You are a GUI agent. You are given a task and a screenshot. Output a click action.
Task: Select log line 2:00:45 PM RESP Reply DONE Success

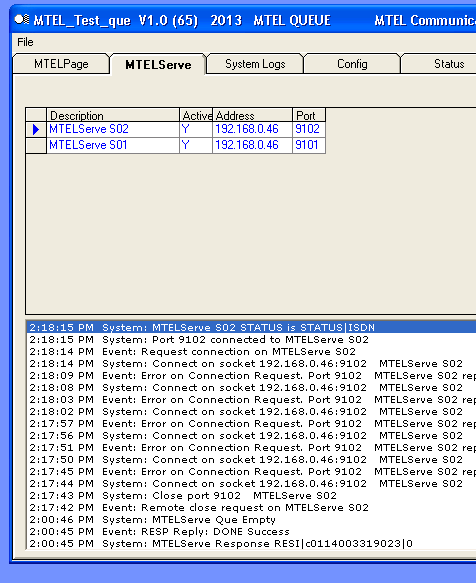coord(252,532)
